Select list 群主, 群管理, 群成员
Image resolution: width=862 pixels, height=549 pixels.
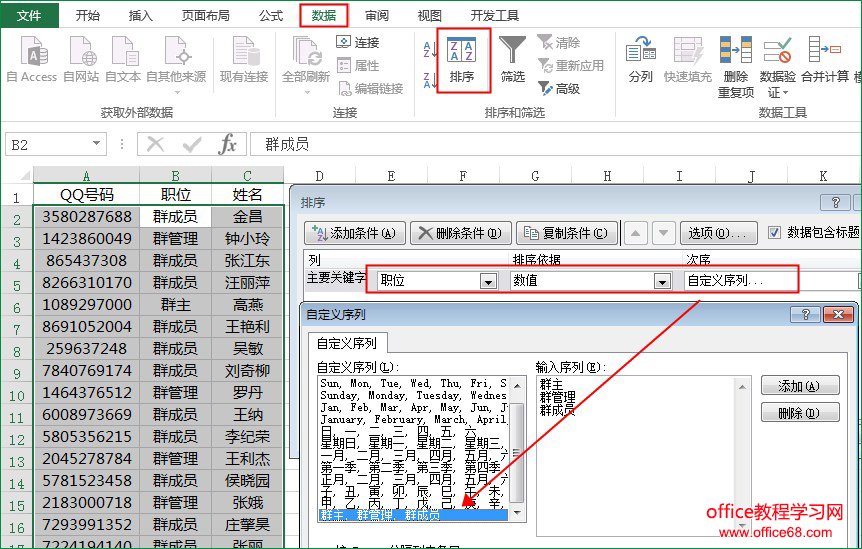click(x=413, y=515)
